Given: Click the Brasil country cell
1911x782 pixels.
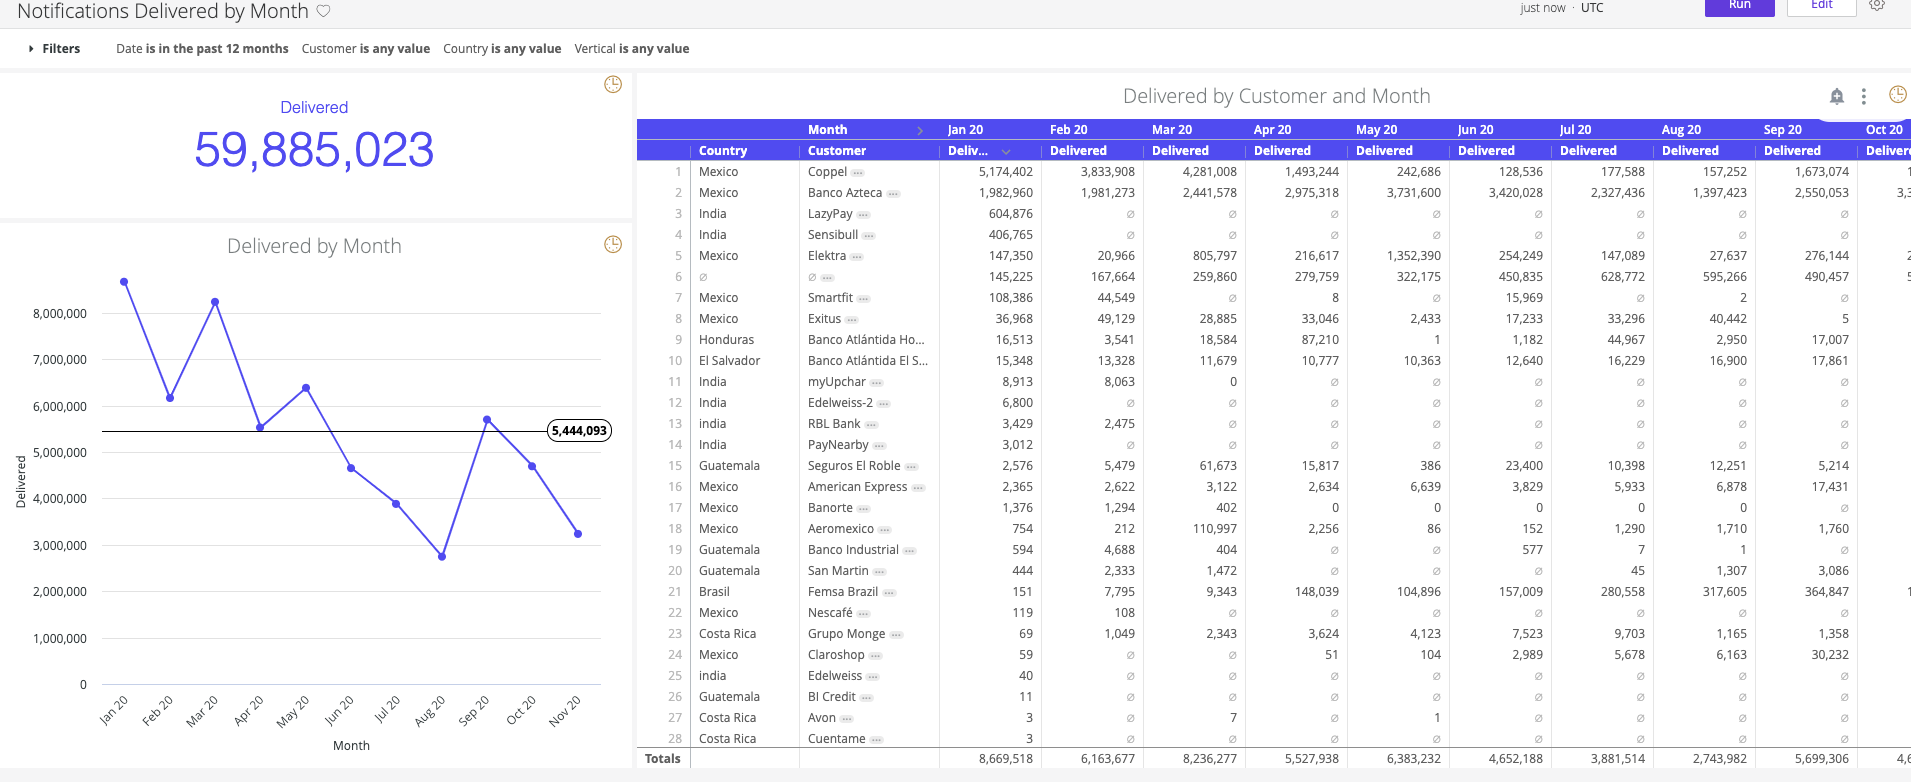Looking at the screenshot, I should click(x=714, y=592).
